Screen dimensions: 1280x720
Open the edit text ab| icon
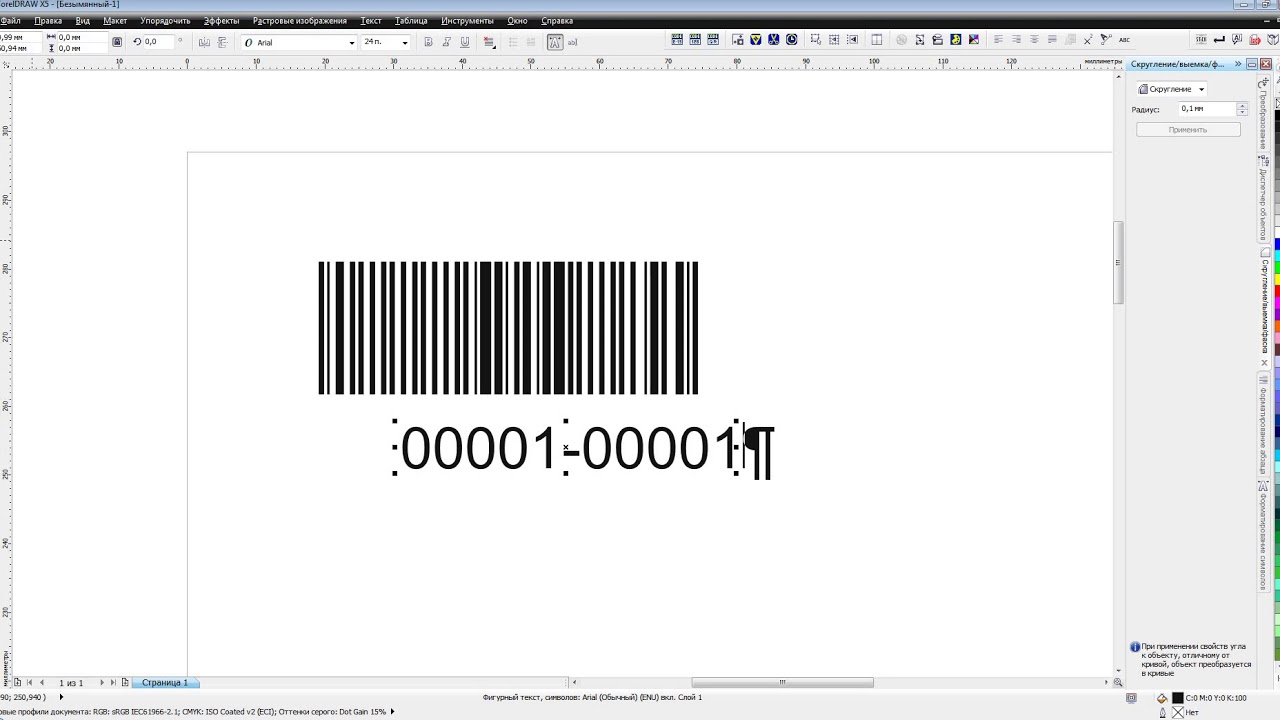click(x=573, y=42)
